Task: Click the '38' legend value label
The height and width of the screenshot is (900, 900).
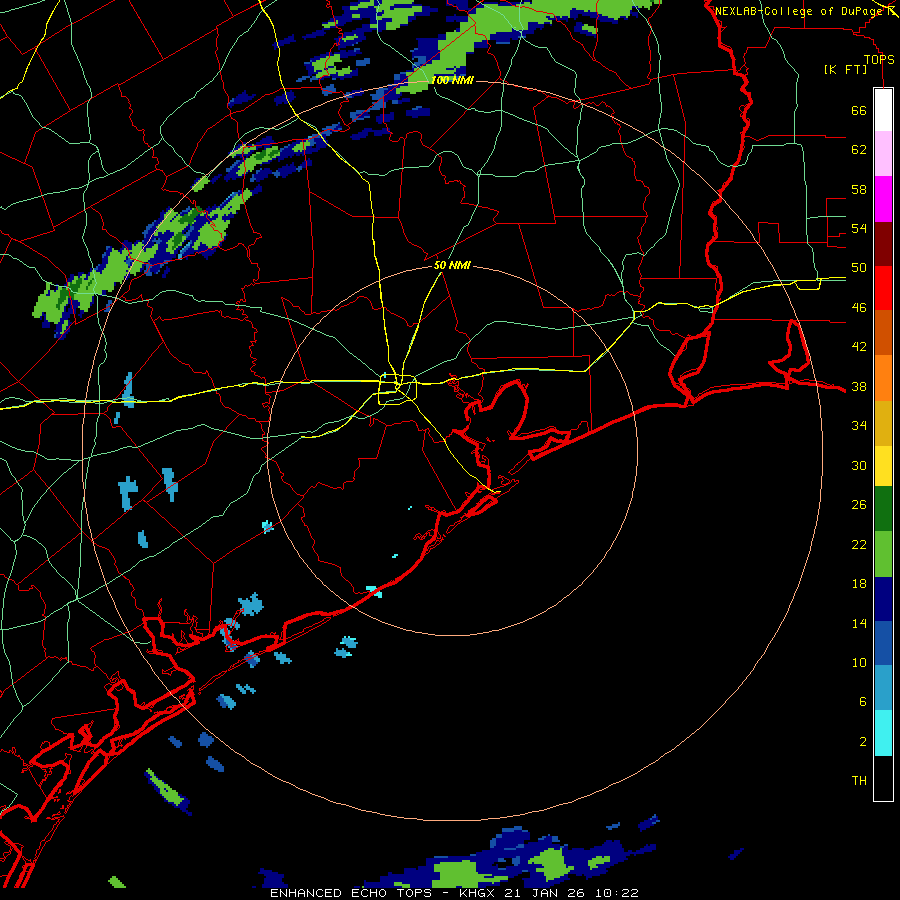Action: (859, 386)
